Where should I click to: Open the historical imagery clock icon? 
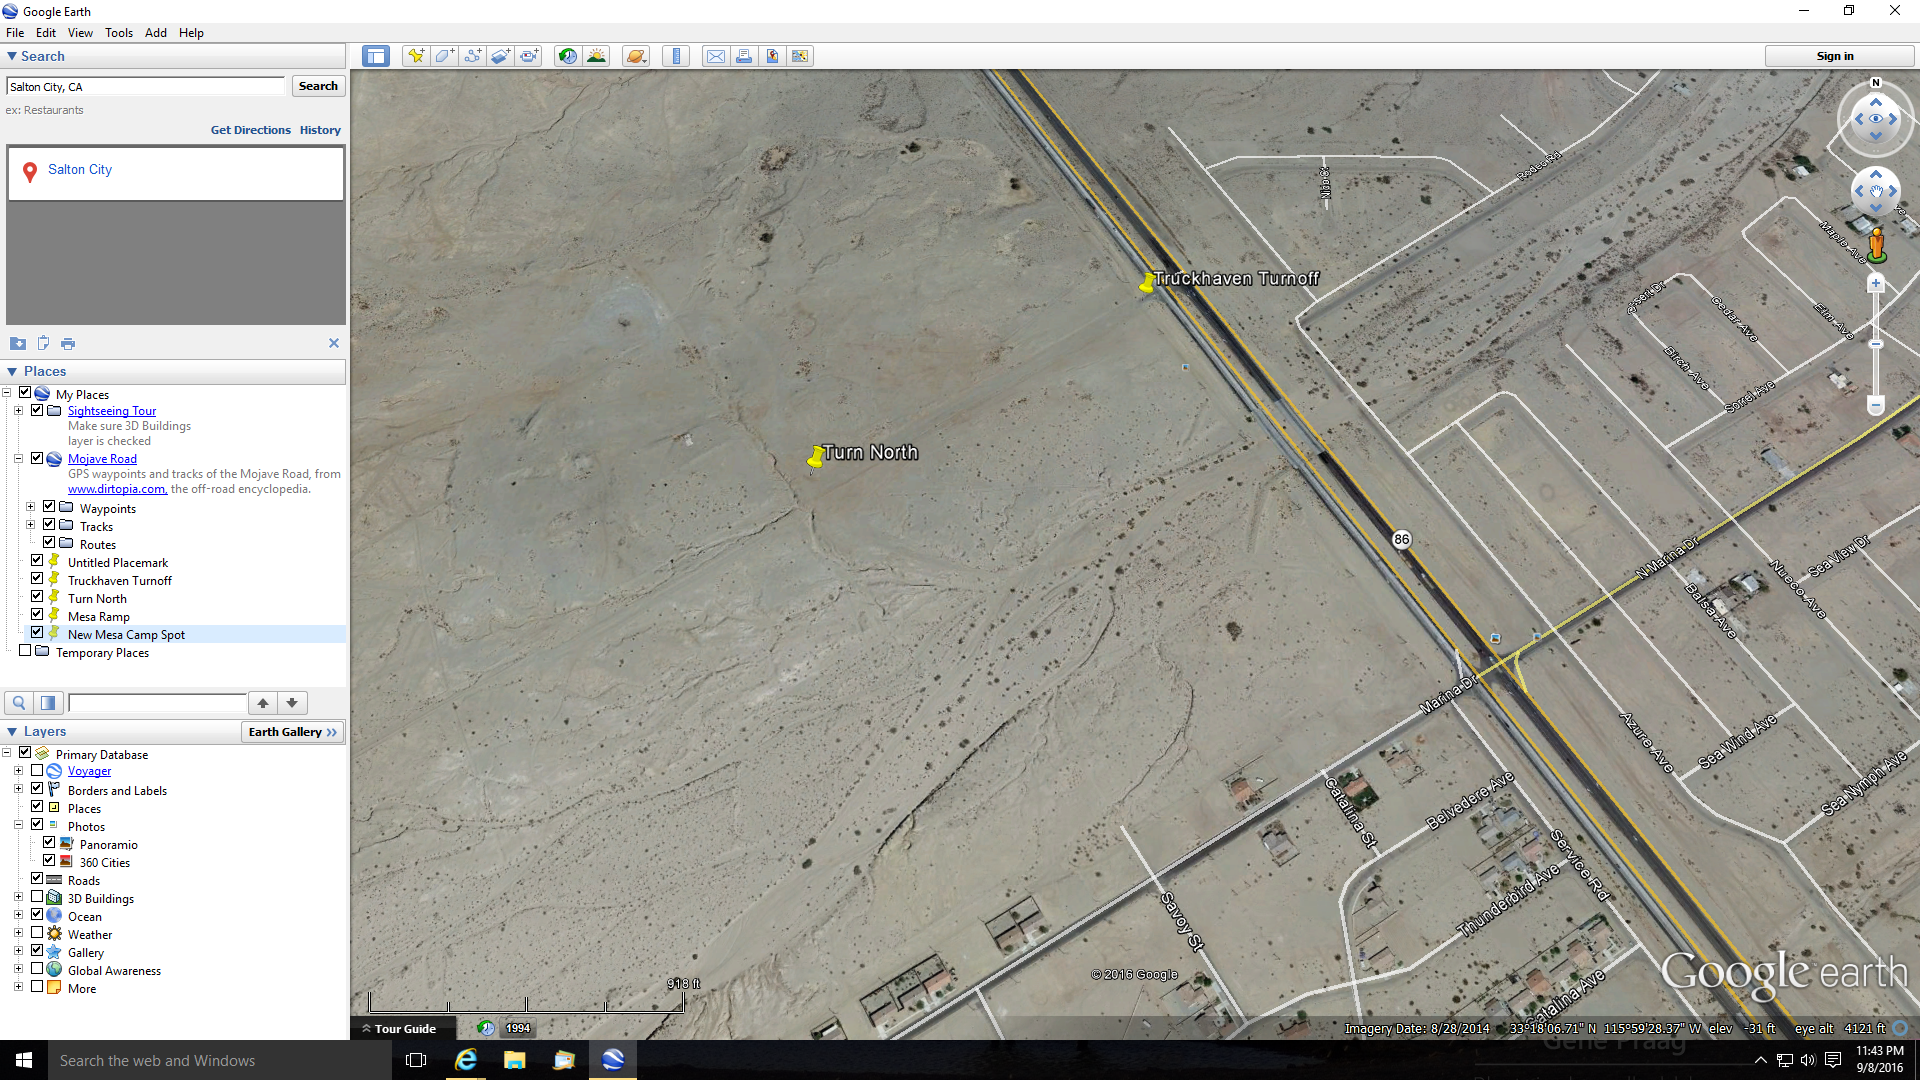[x=568, y=56]
